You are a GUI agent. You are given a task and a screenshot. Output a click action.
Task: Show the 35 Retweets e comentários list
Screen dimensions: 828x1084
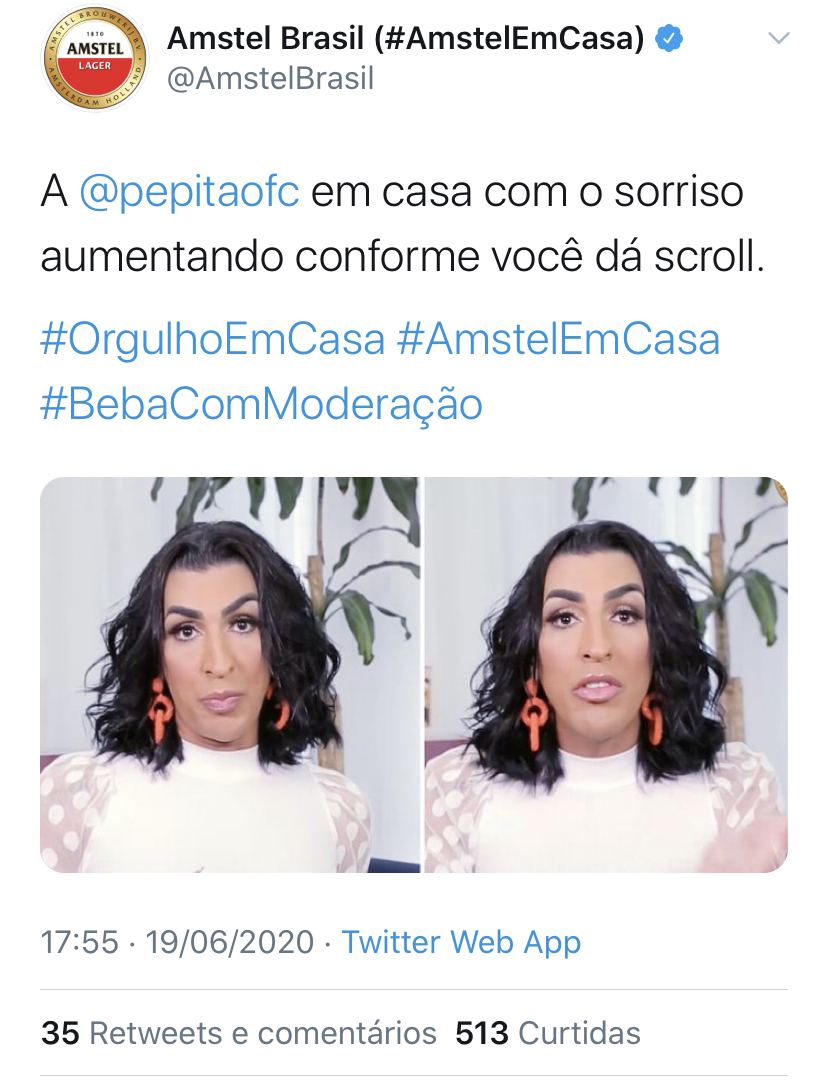[238, 1034]
